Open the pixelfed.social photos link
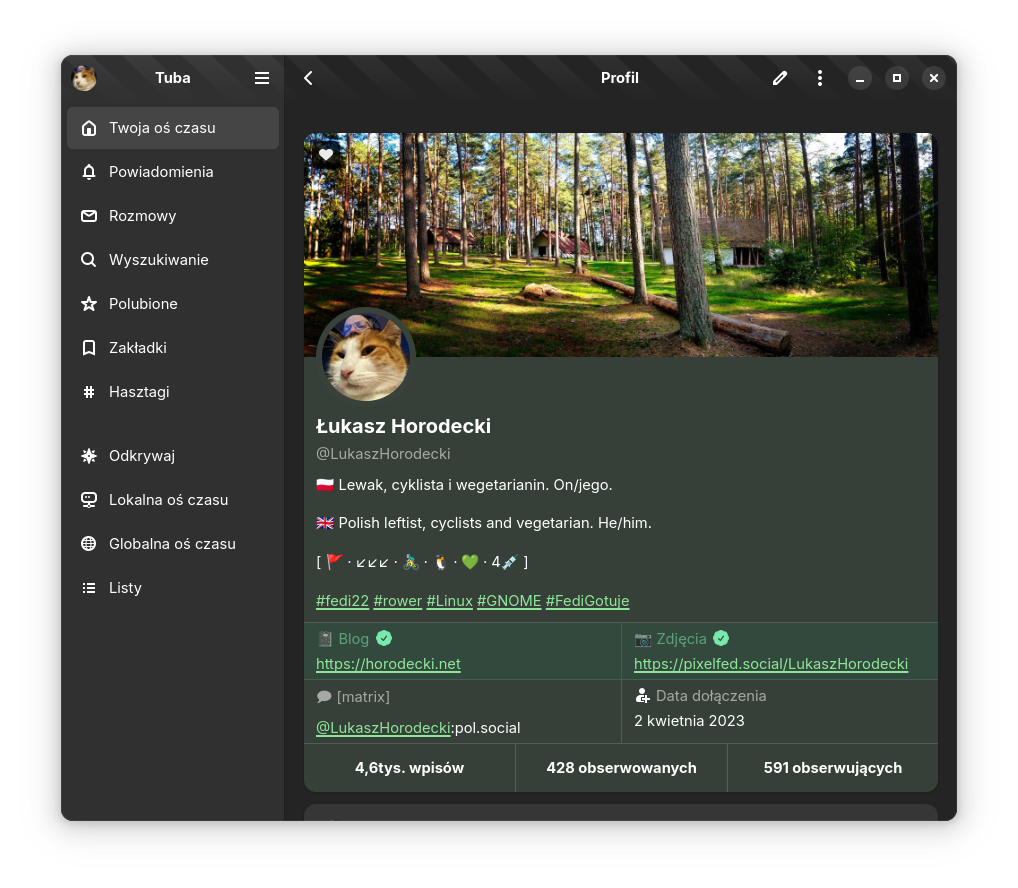The height and width of the screenshot is (888, 1018). pyautogui.click(x=770, y=664)
